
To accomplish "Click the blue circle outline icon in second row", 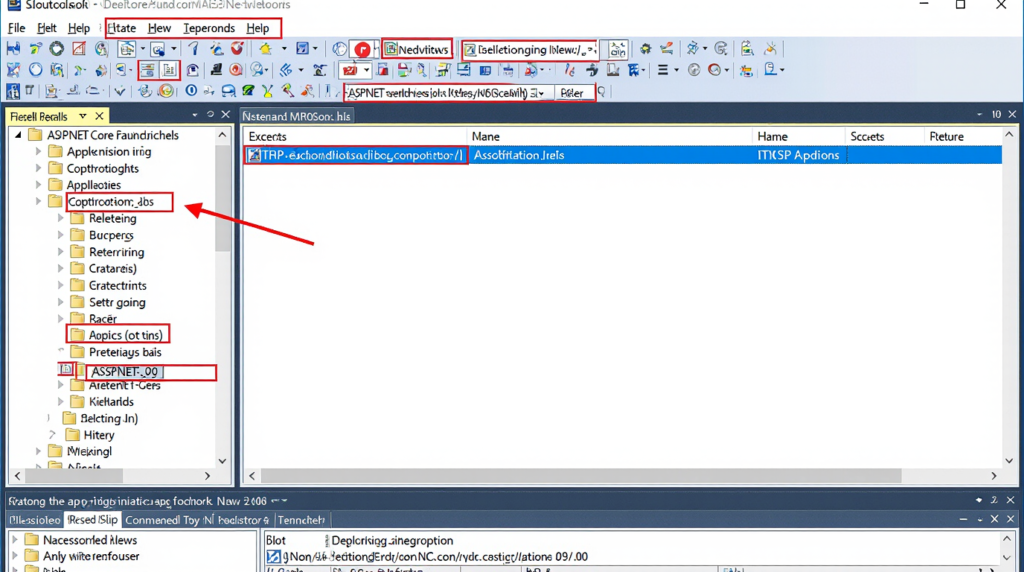I will click(x=35, y=70).
